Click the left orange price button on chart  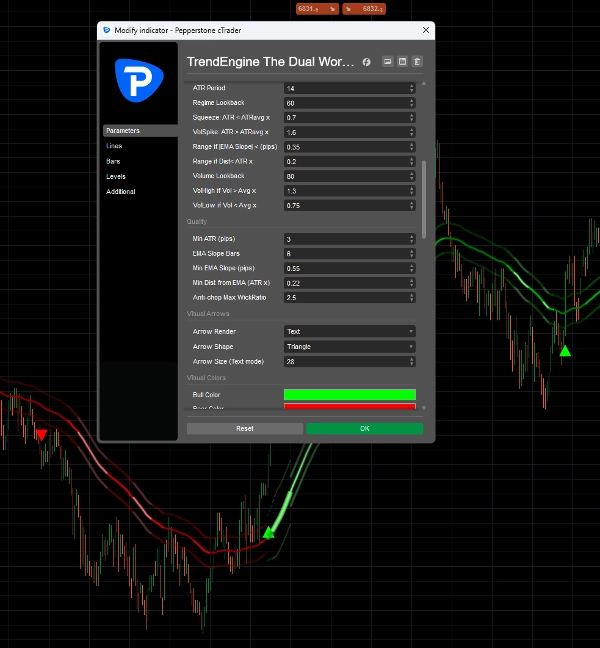pos(317,9)
